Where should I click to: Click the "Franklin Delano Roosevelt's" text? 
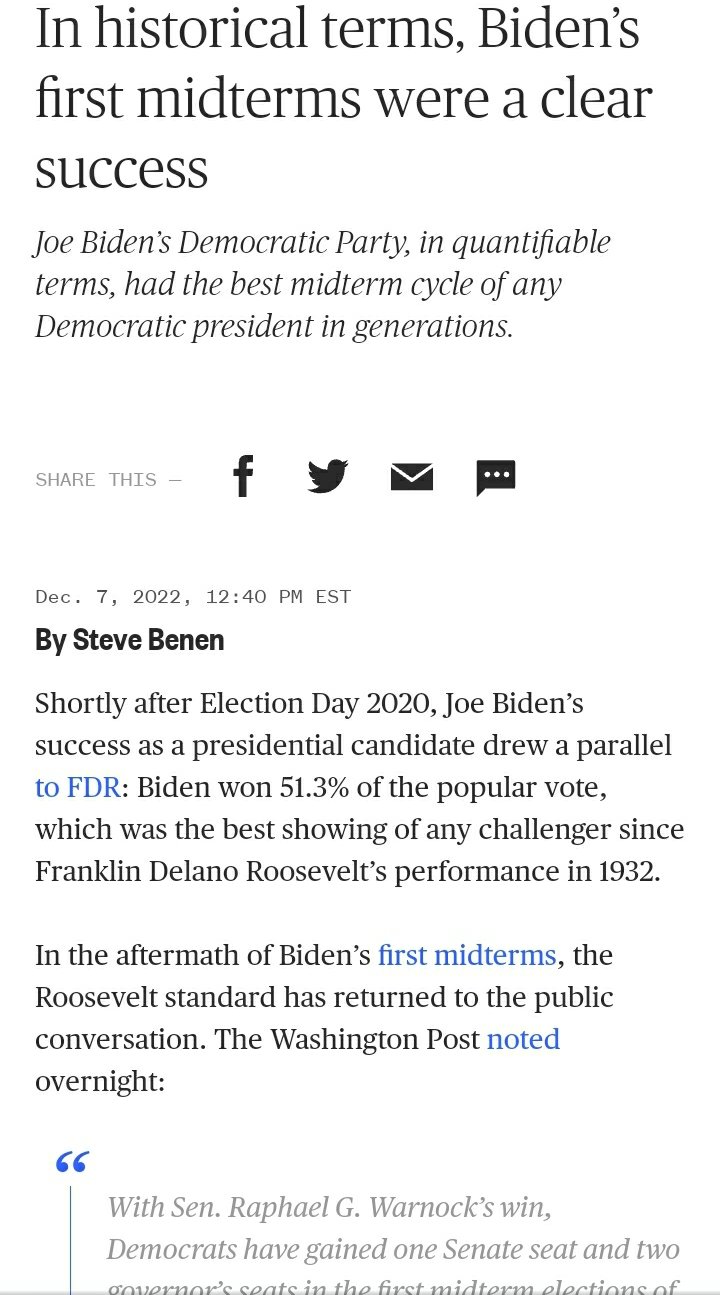pyautogui.click(x=211, y=871)
